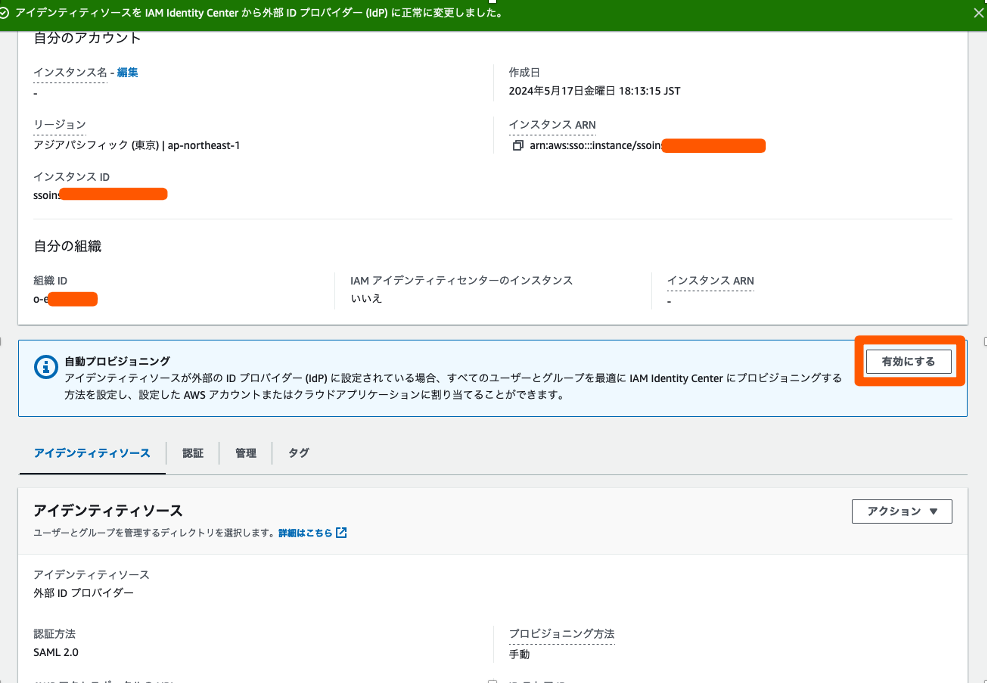Select the SAML 2.0 authentication value
Viewport: 987px width, 683px height.
(x=56, y=652)
